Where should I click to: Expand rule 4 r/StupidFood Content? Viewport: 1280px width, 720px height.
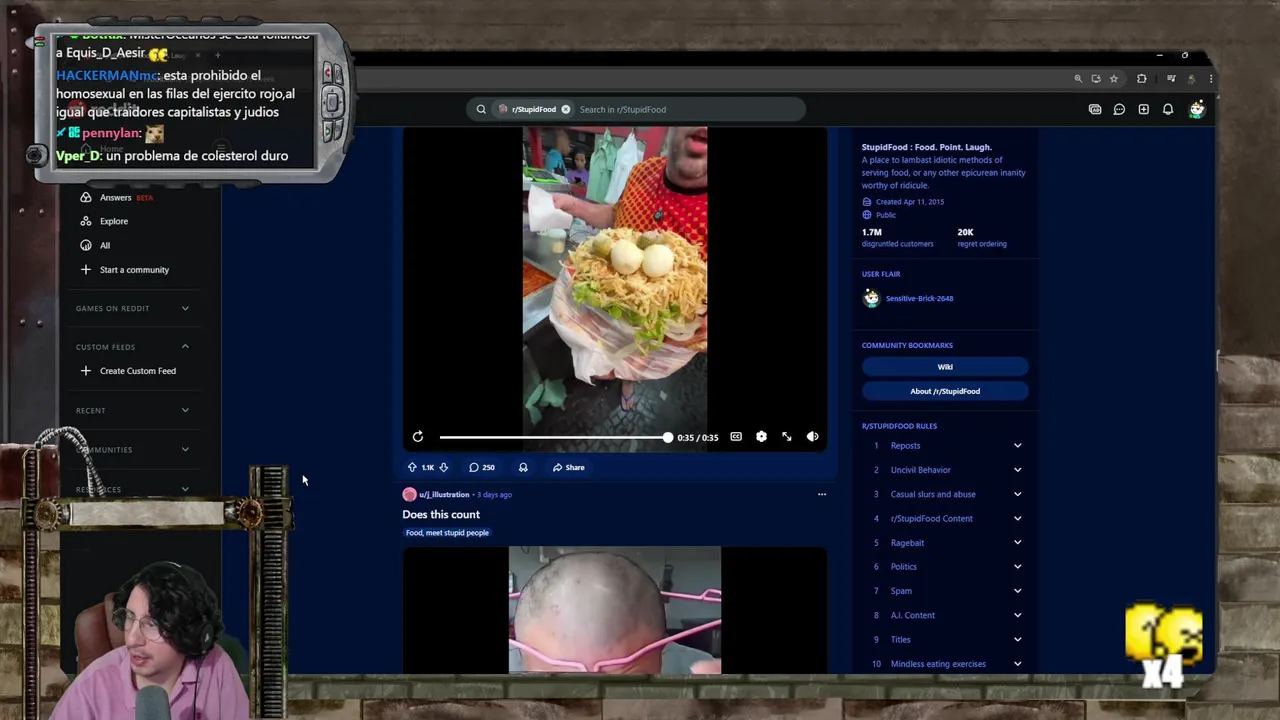(x=945, y=518)
